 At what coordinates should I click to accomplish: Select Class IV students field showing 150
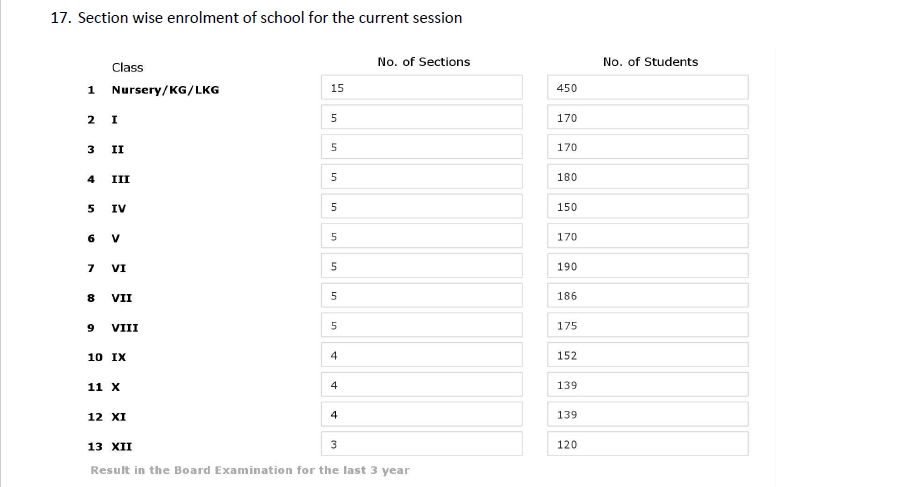(x=648, y=207)
